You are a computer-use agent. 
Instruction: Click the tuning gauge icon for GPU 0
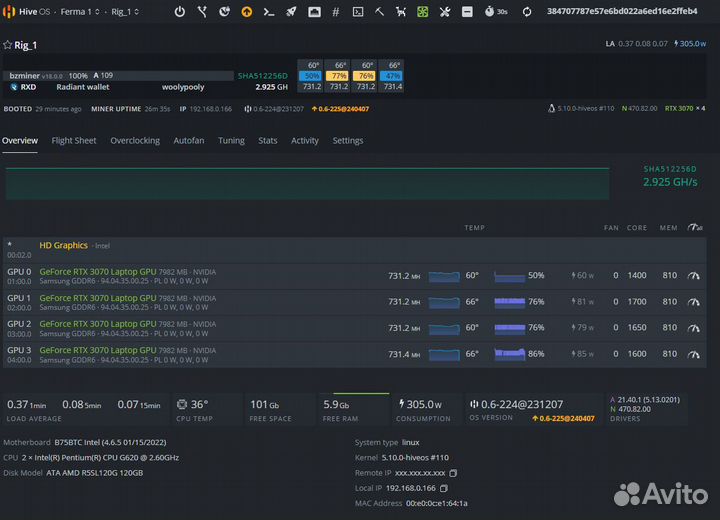pyautogui.click(x=693, y=276)
